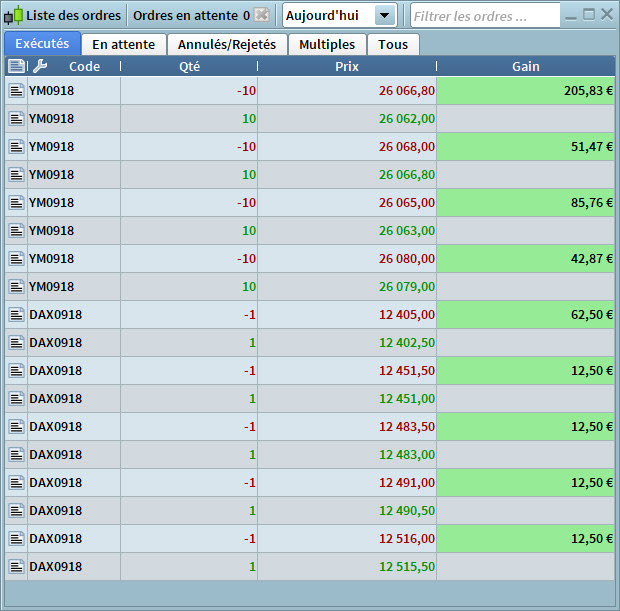This screenshot has height=611, width=620.
Task: Open details icon for DAX0918 at 12 402,50
Action: 16,342
